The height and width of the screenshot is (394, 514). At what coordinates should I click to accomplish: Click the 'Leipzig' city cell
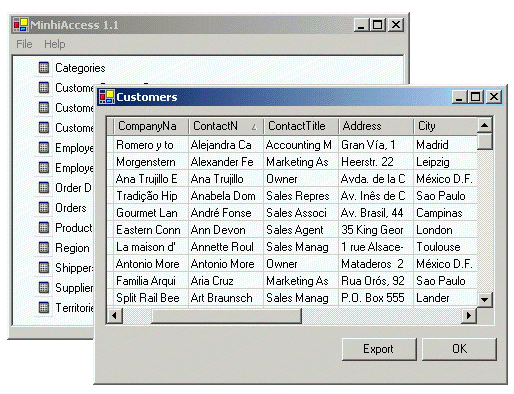point(446,162)
